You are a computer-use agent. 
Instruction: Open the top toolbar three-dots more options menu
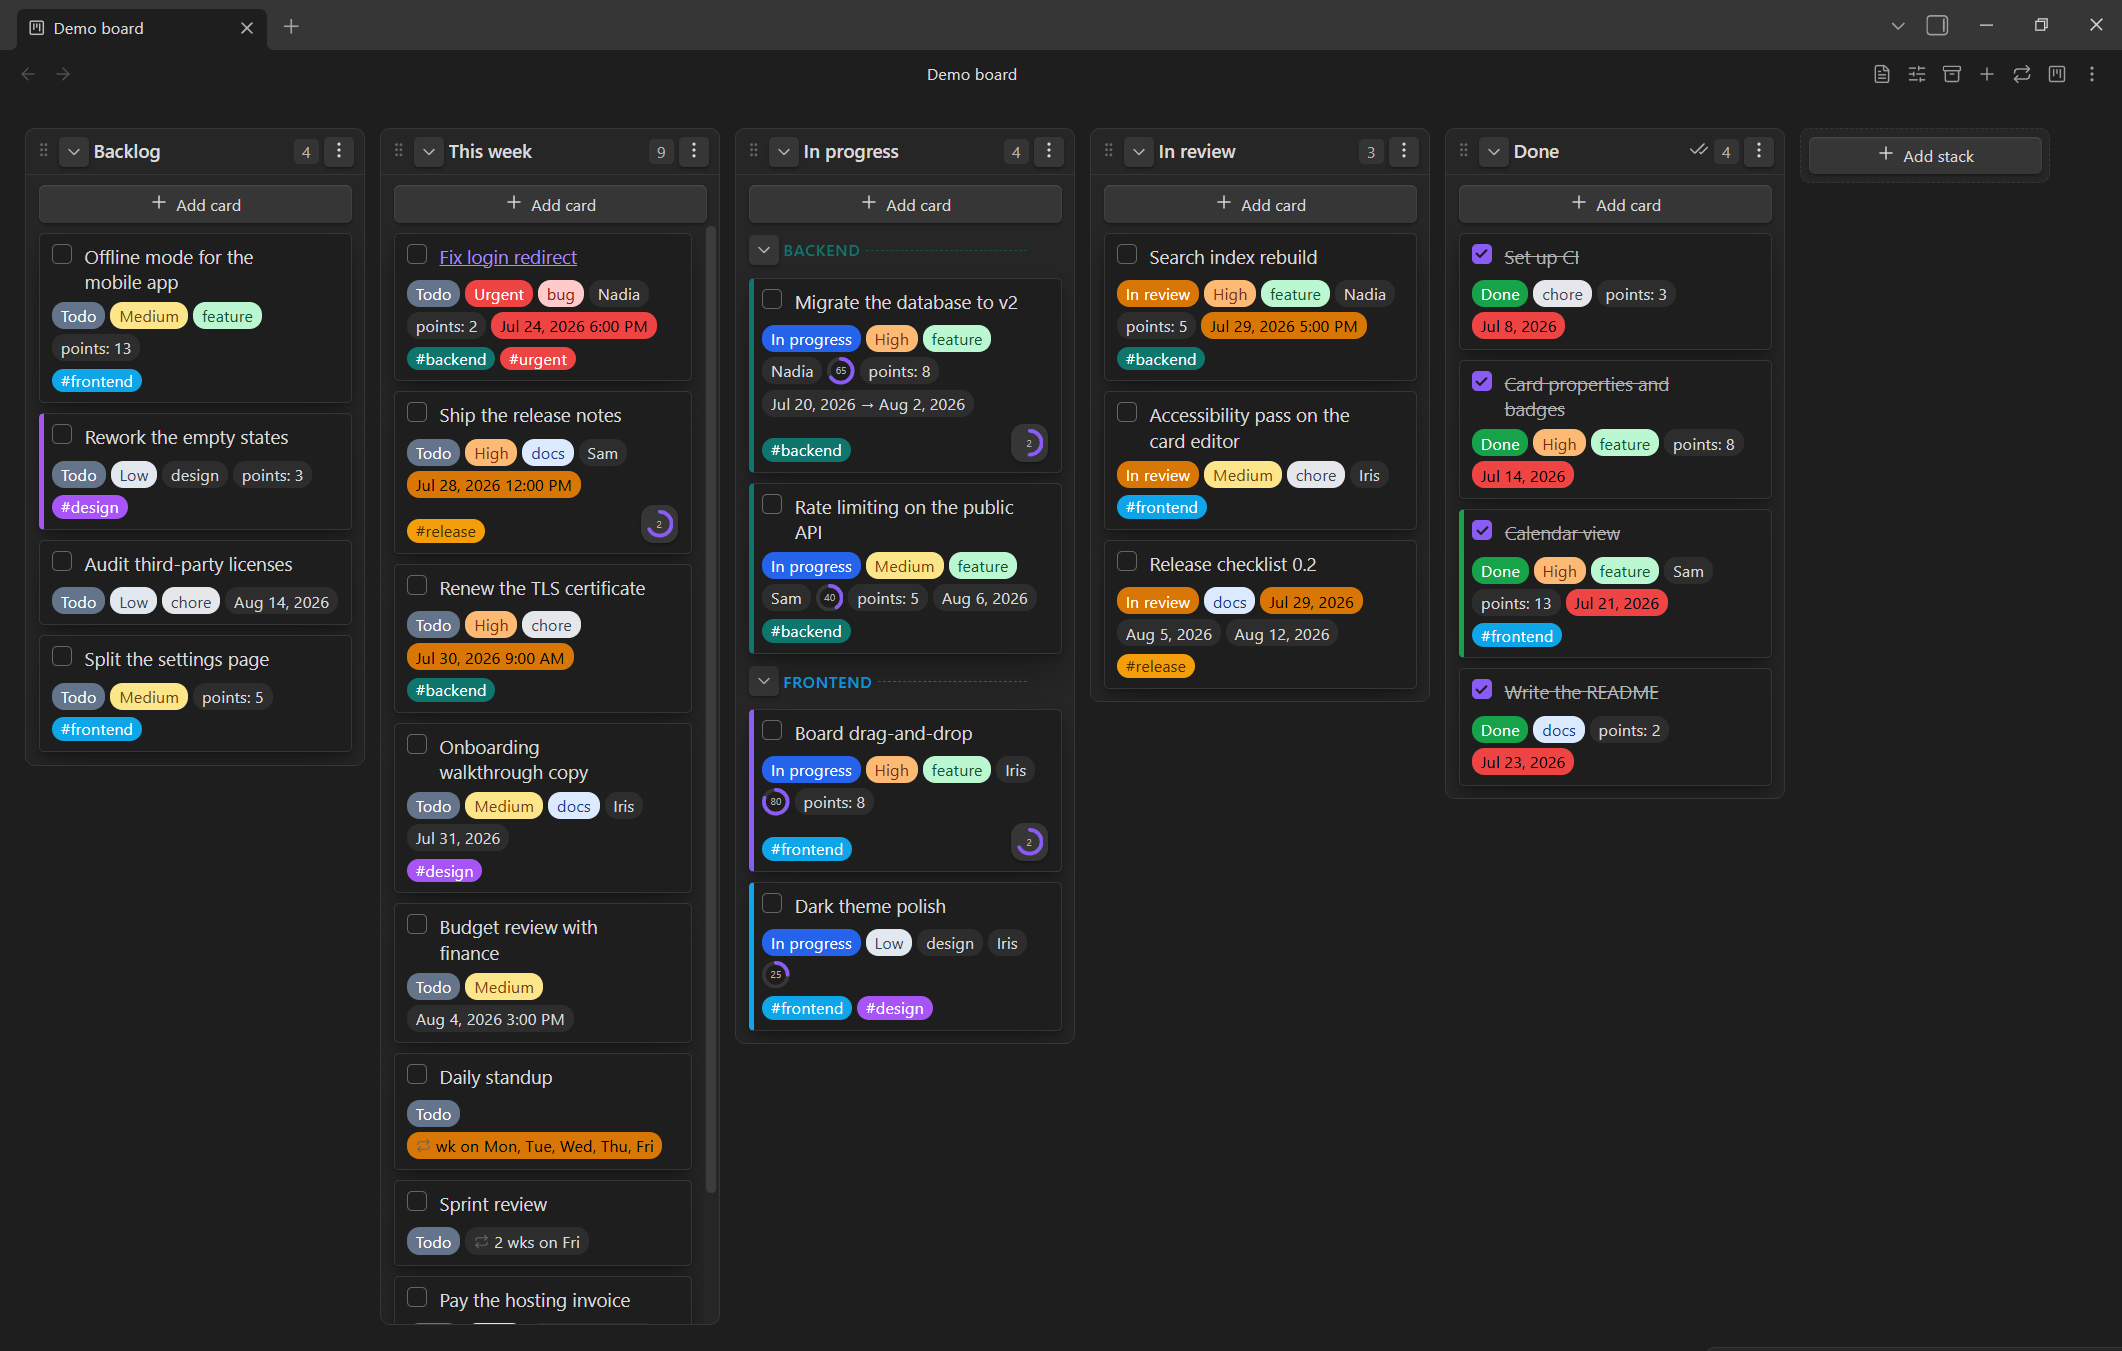(2091, 74)
